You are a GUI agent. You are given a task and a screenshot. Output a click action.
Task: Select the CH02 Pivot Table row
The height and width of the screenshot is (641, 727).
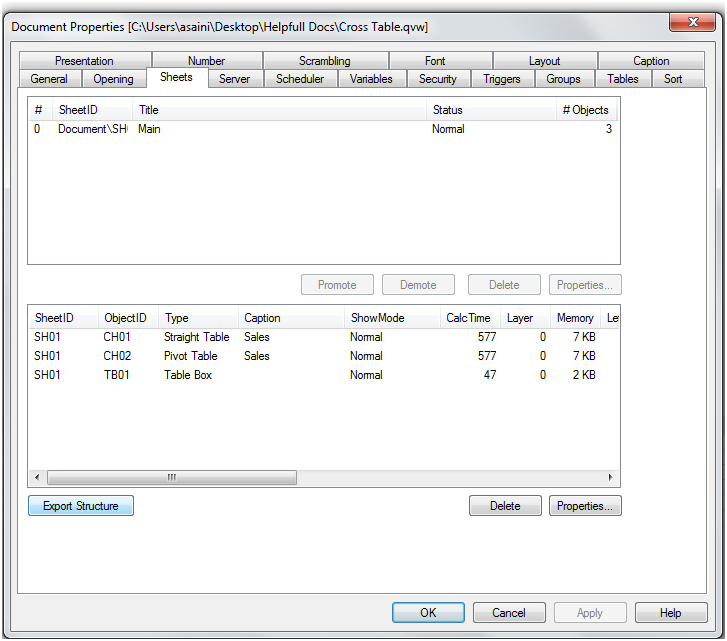click(324, 356)
